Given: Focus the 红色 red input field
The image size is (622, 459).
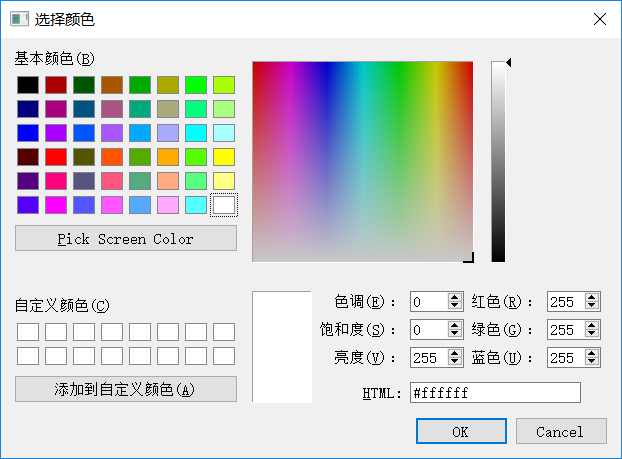Looking at the screenshot, I should click(x=566, y=302).
